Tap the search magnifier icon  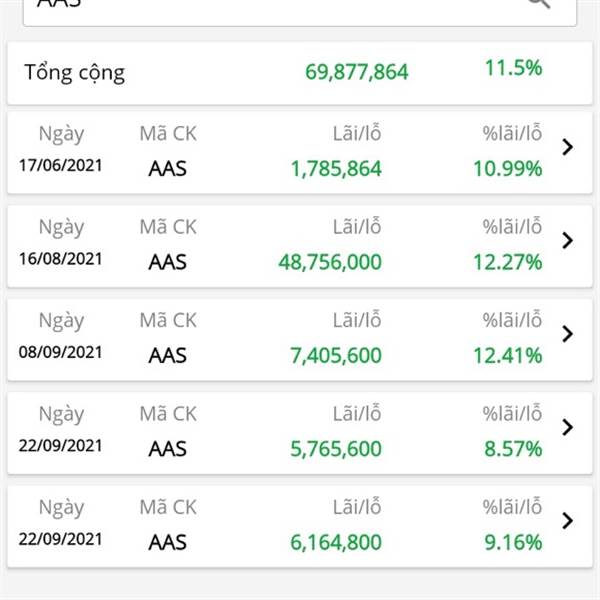point(540,3)
